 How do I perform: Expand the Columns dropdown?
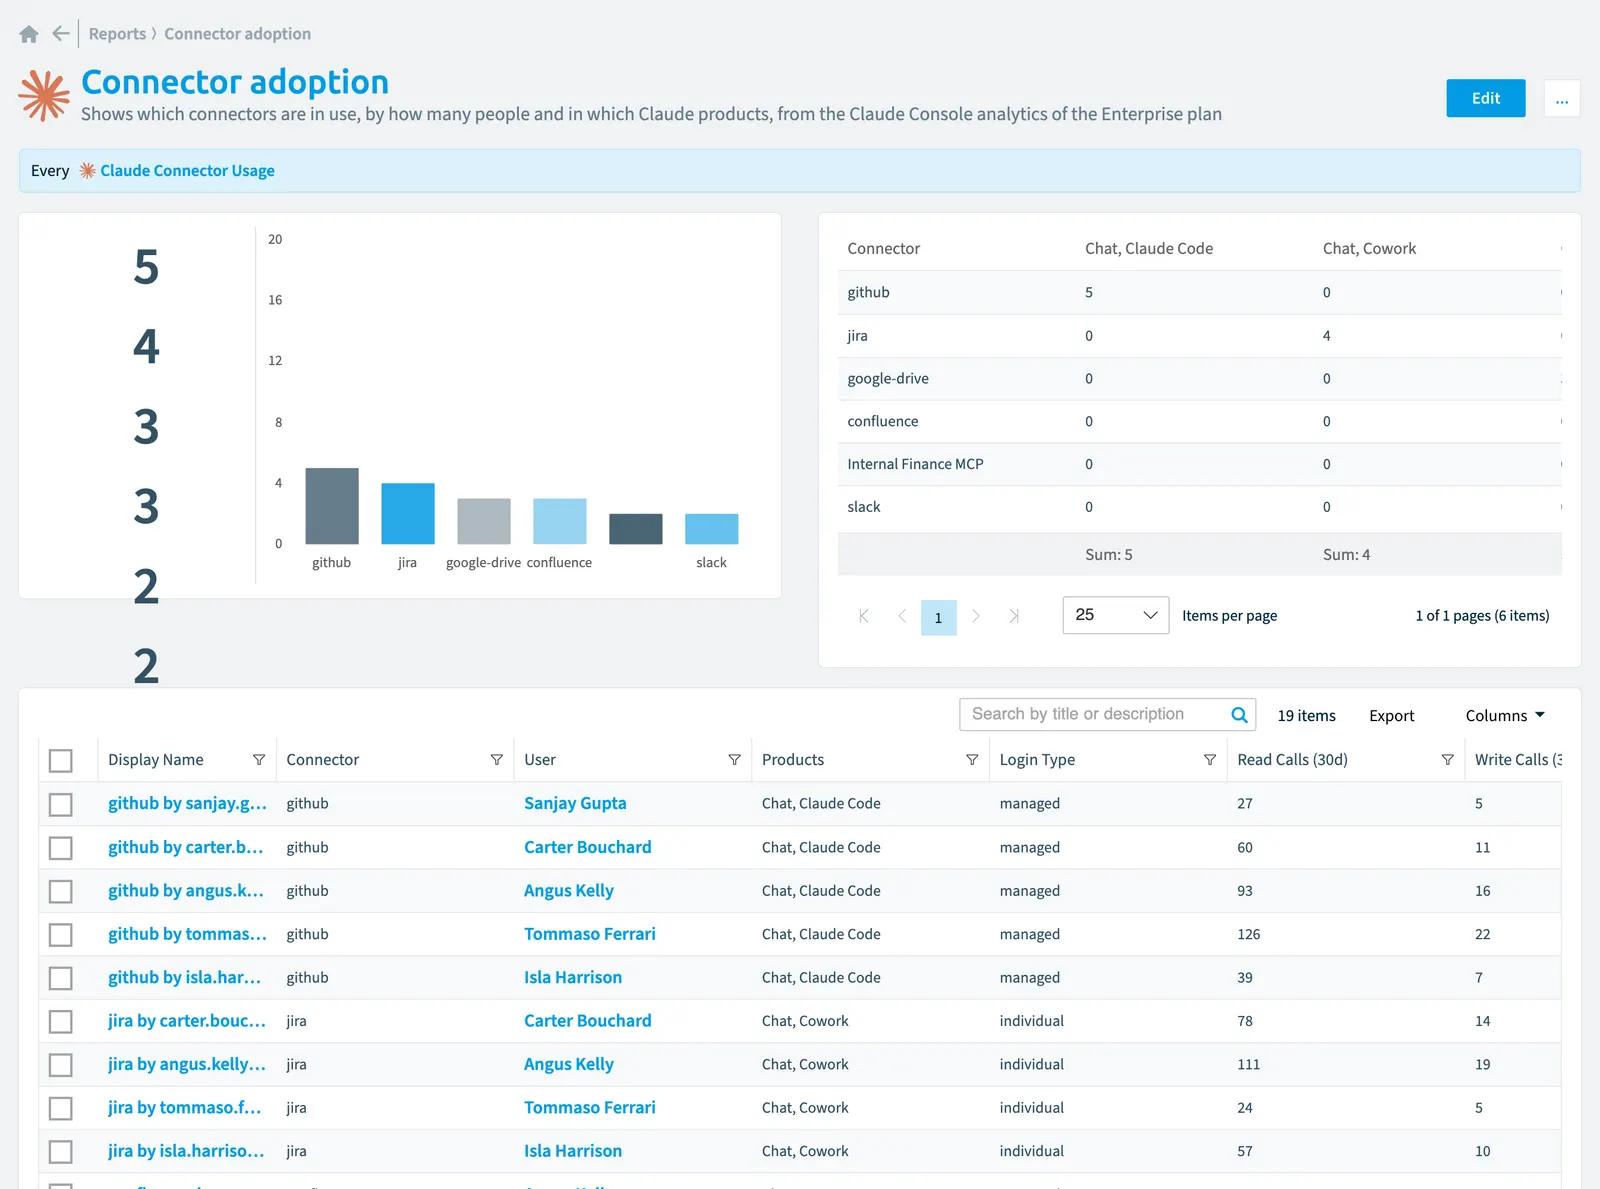click(1505, 716)
